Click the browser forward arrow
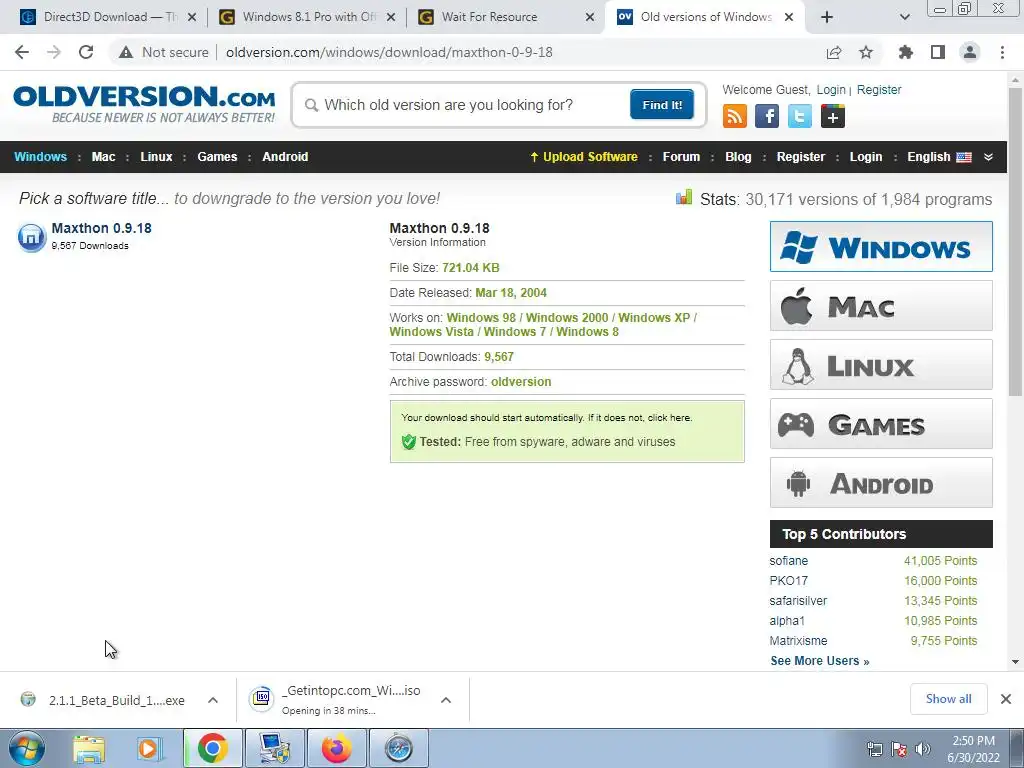This screenshot has height=768, width=1024. pyautogui.click(x=54, y=52)
